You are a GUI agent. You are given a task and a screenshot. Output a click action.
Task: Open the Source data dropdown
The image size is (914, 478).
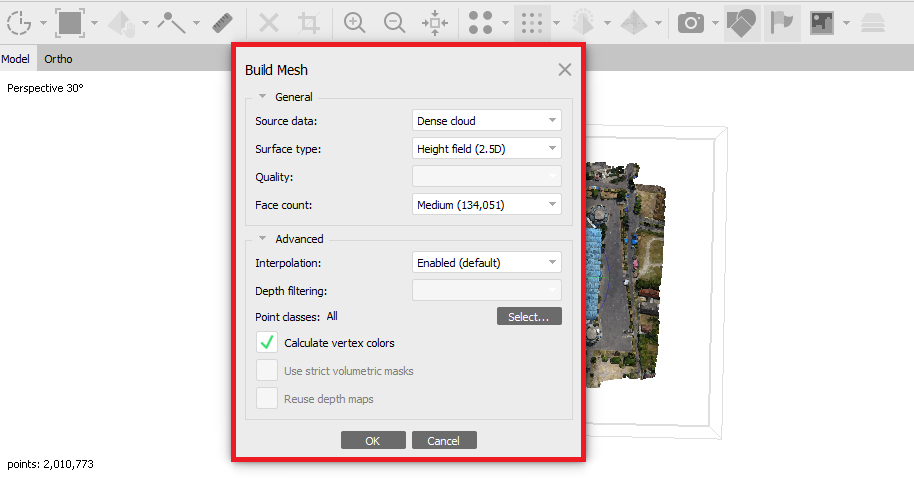click(x=487, y=121)
